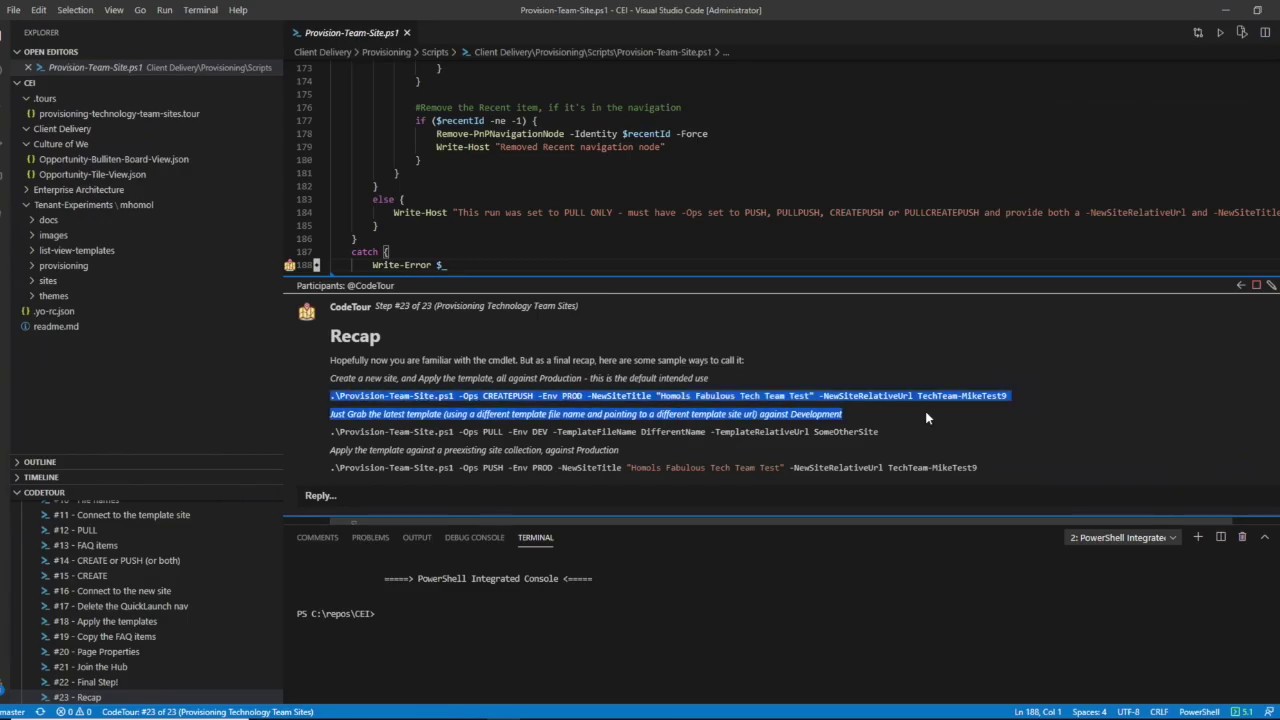Switch to the Output panel tab

(417, 537)
